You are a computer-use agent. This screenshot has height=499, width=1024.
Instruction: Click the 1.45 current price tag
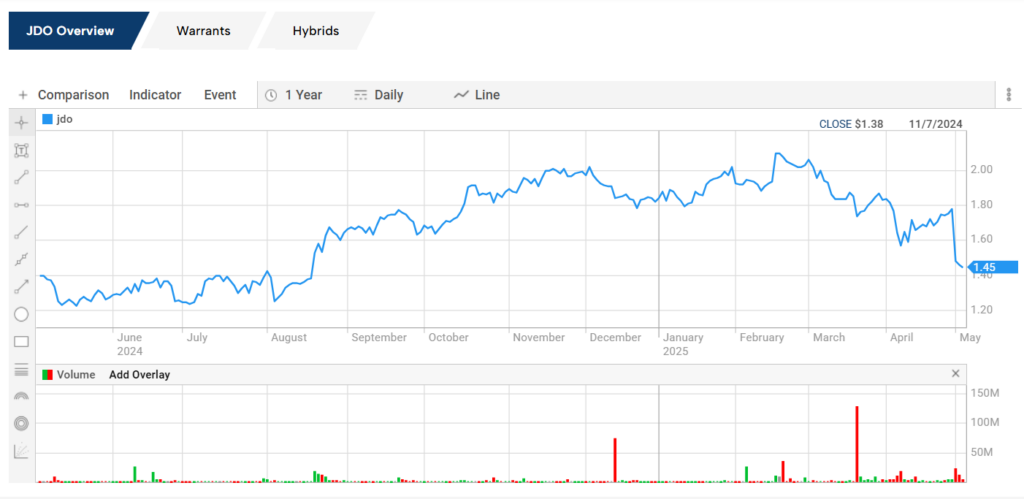pyautogui.click(x=992, y=266)
